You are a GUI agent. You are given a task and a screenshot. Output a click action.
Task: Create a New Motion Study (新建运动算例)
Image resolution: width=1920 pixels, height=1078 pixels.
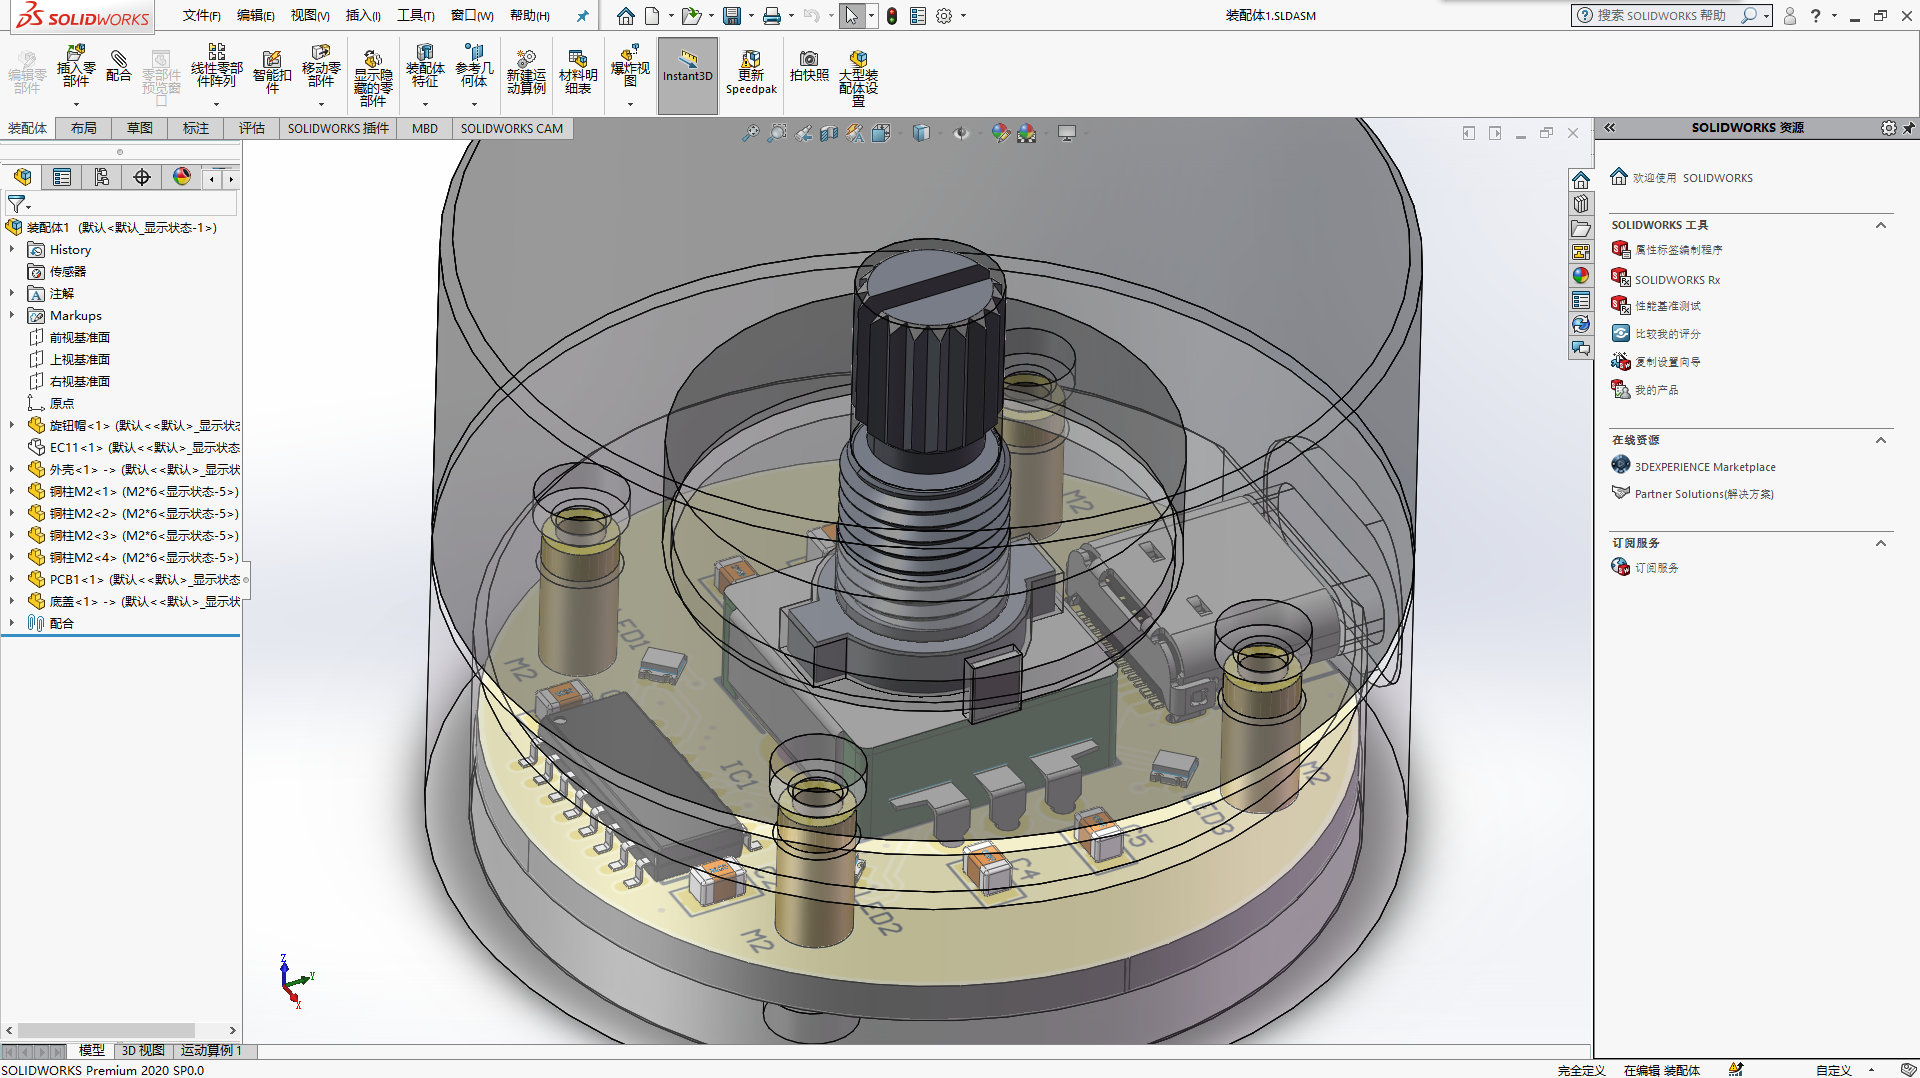526,72
